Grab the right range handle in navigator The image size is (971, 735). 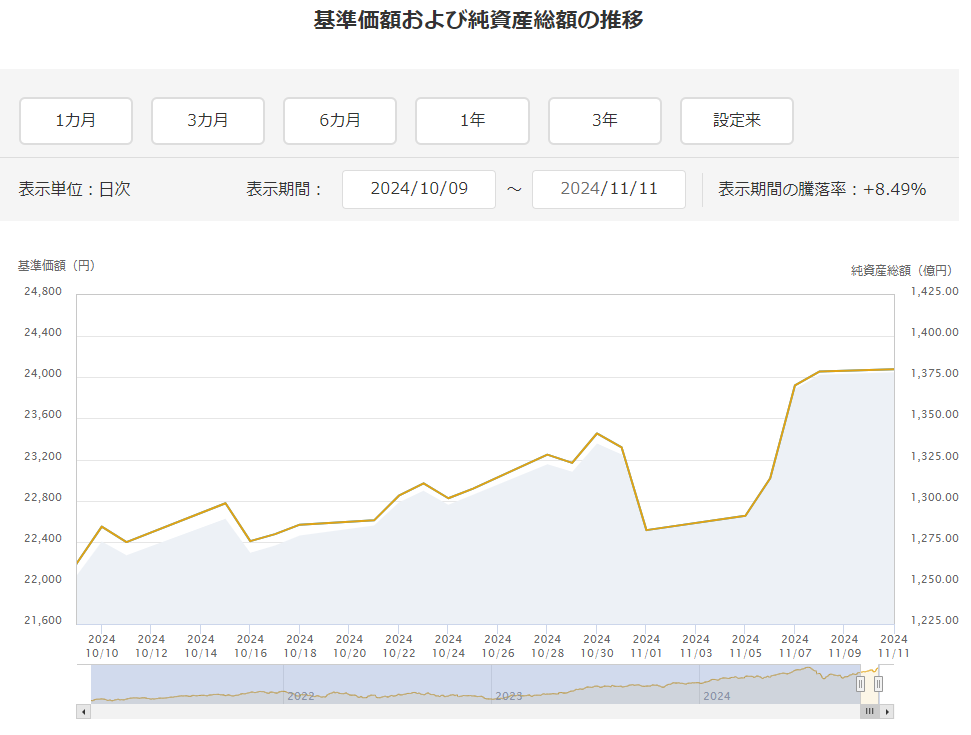pos(878,684)
